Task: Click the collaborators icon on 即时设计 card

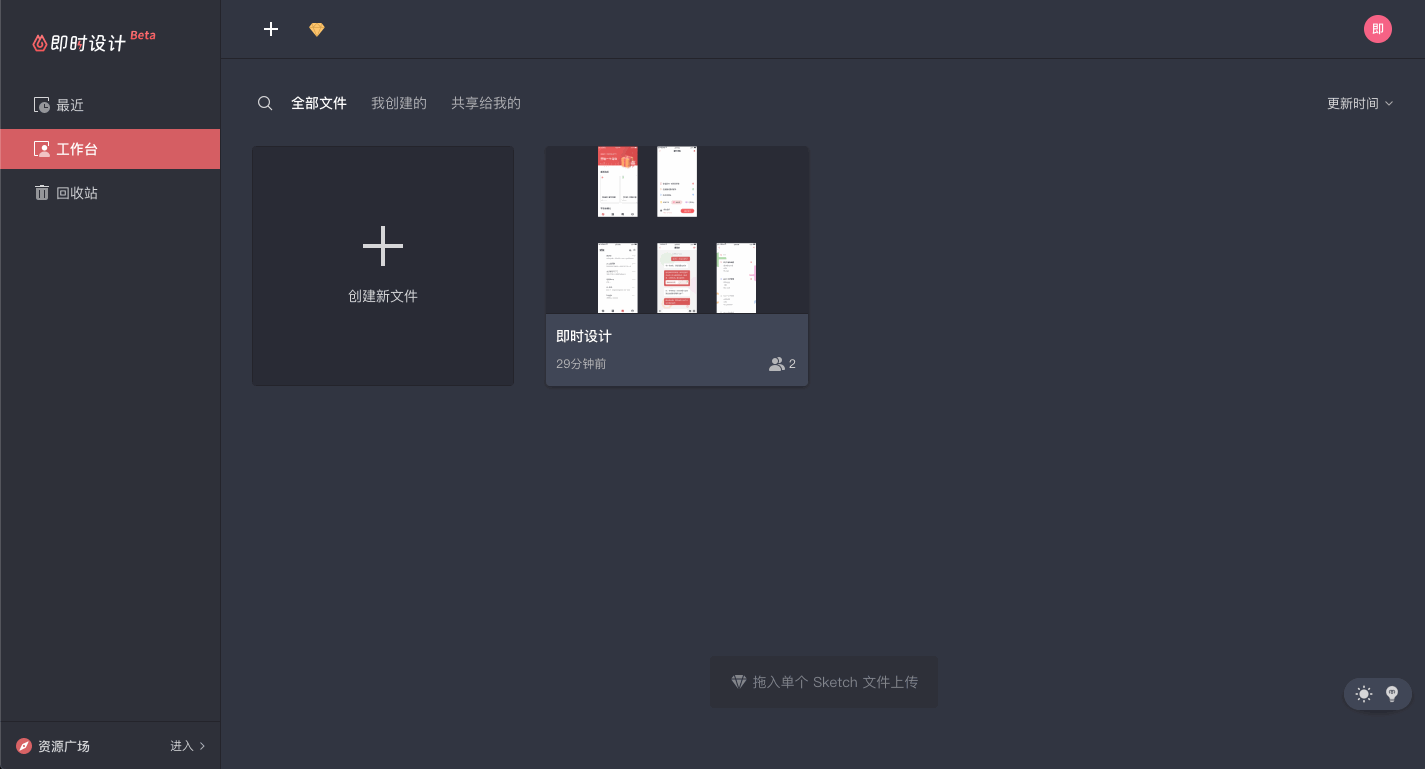Action: (x=777, y=364)
